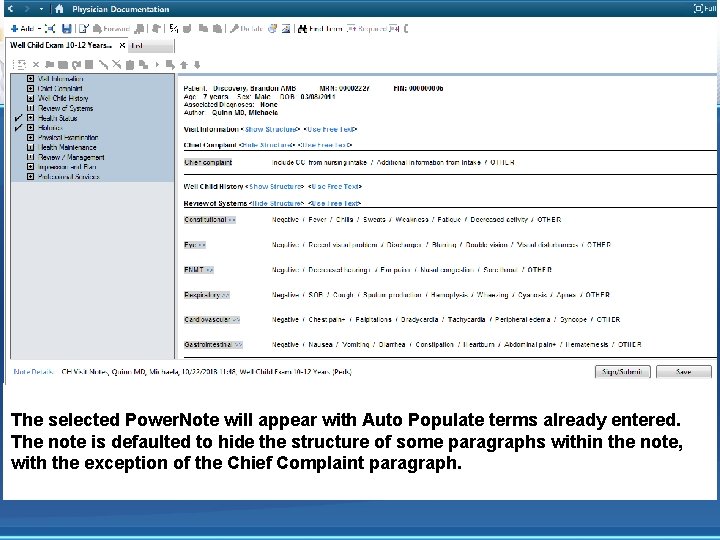Click the Forward toolbar button
The width and height of the screenshot is (720, 540).
tap(112, 28)
